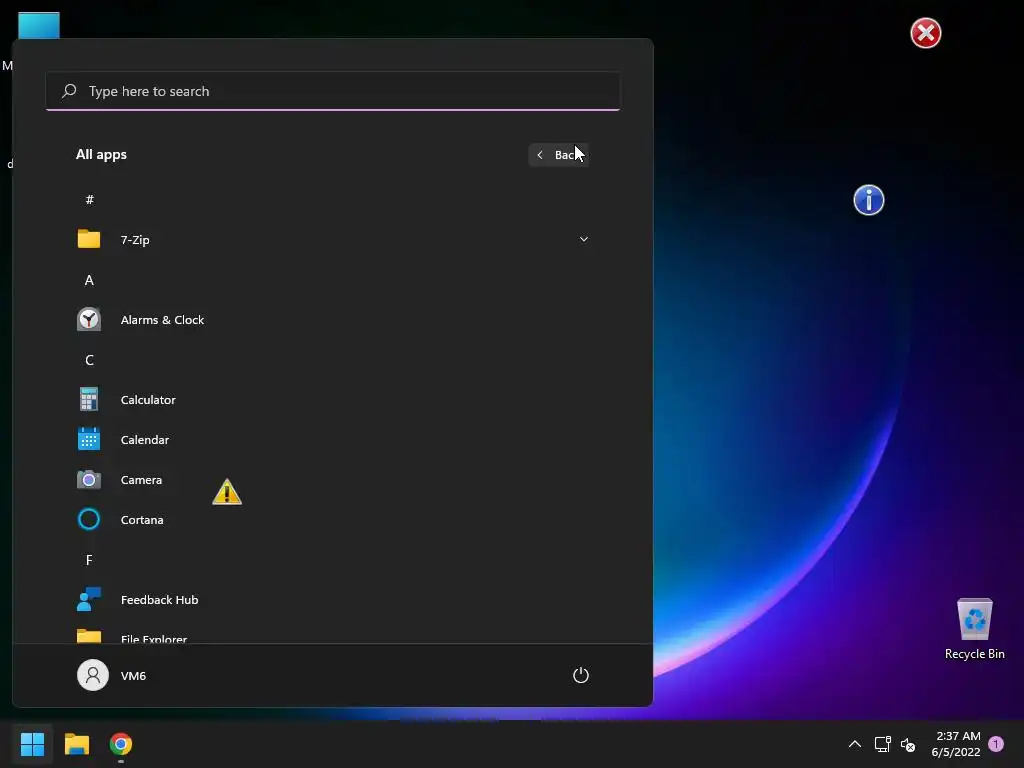Open the Calendar app icon
This screenshot has height=768, width=1024.
[x=89, y=439]
